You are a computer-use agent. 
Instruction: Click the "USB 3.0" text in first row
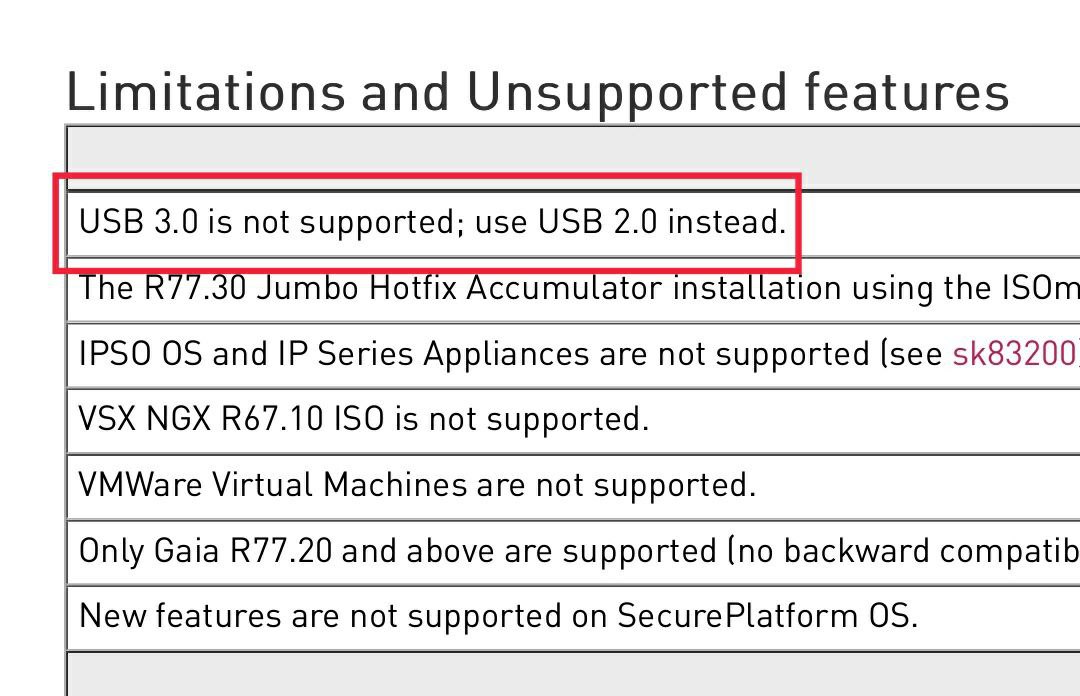click(x=138, y=222)
